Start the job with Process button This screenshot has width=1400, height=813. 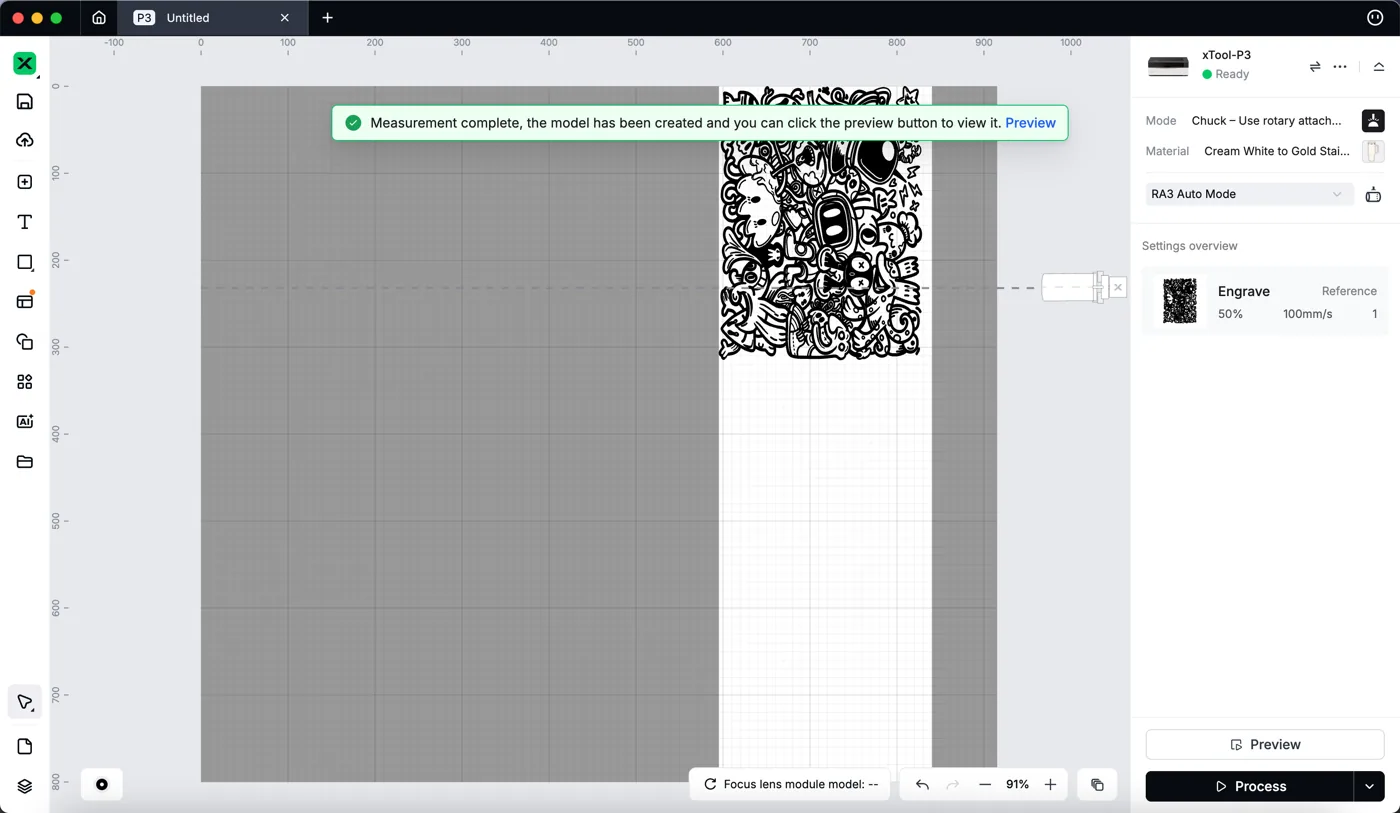[1250, 786]
